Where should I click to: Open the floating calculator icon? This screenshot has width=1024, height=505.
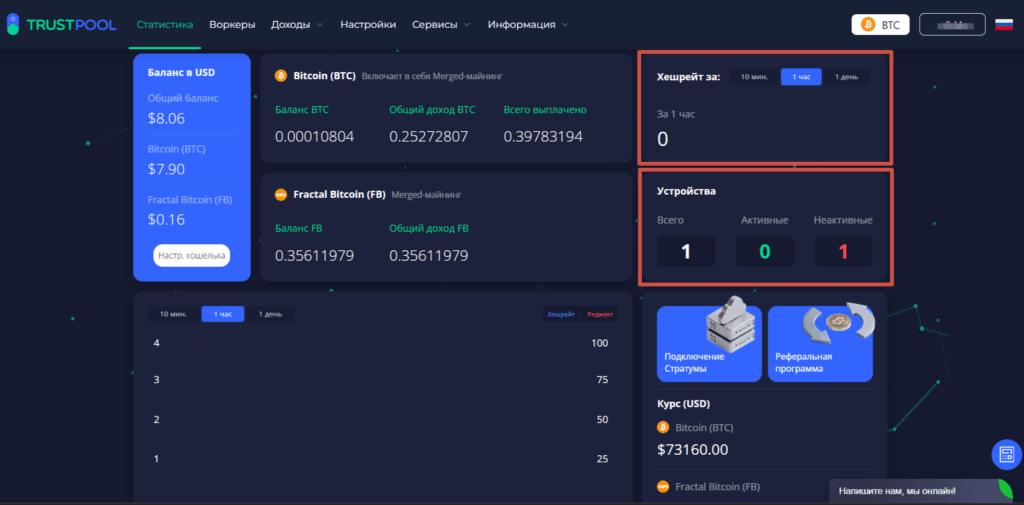pyautogui.click(x=1005, y=455)
